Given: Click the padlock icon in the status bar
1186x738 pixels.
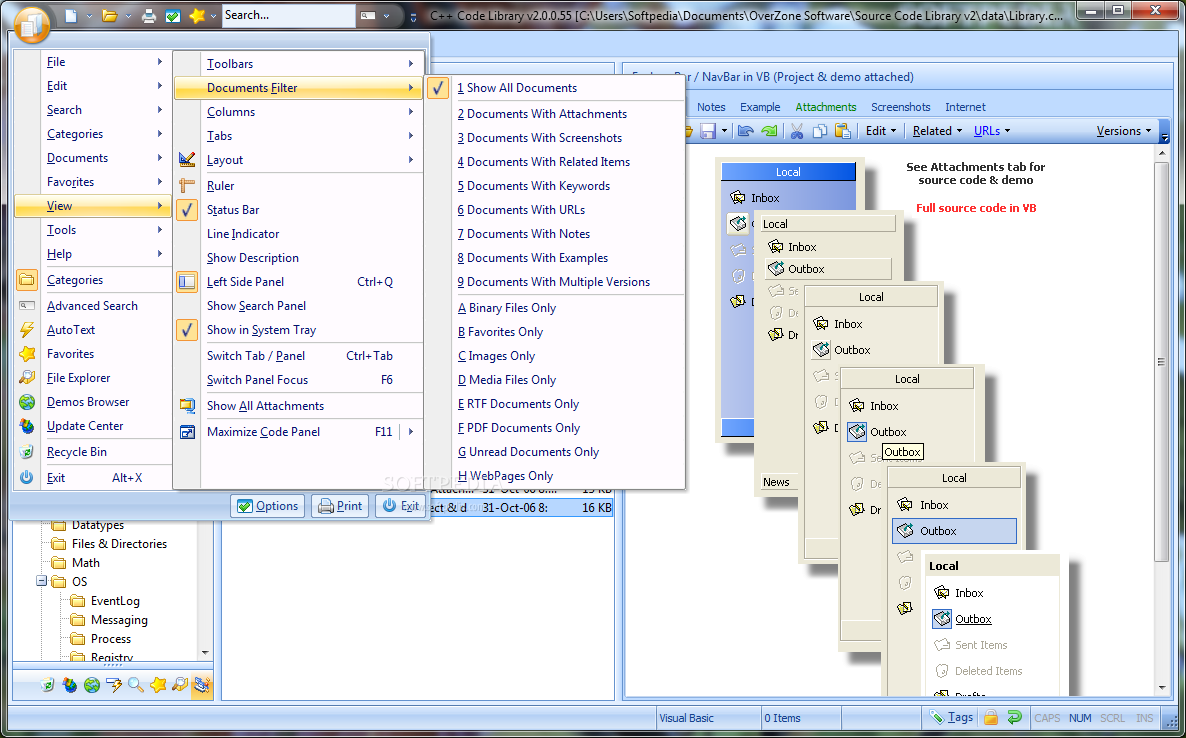Looking at the screenshot, I should pos(991,718).
